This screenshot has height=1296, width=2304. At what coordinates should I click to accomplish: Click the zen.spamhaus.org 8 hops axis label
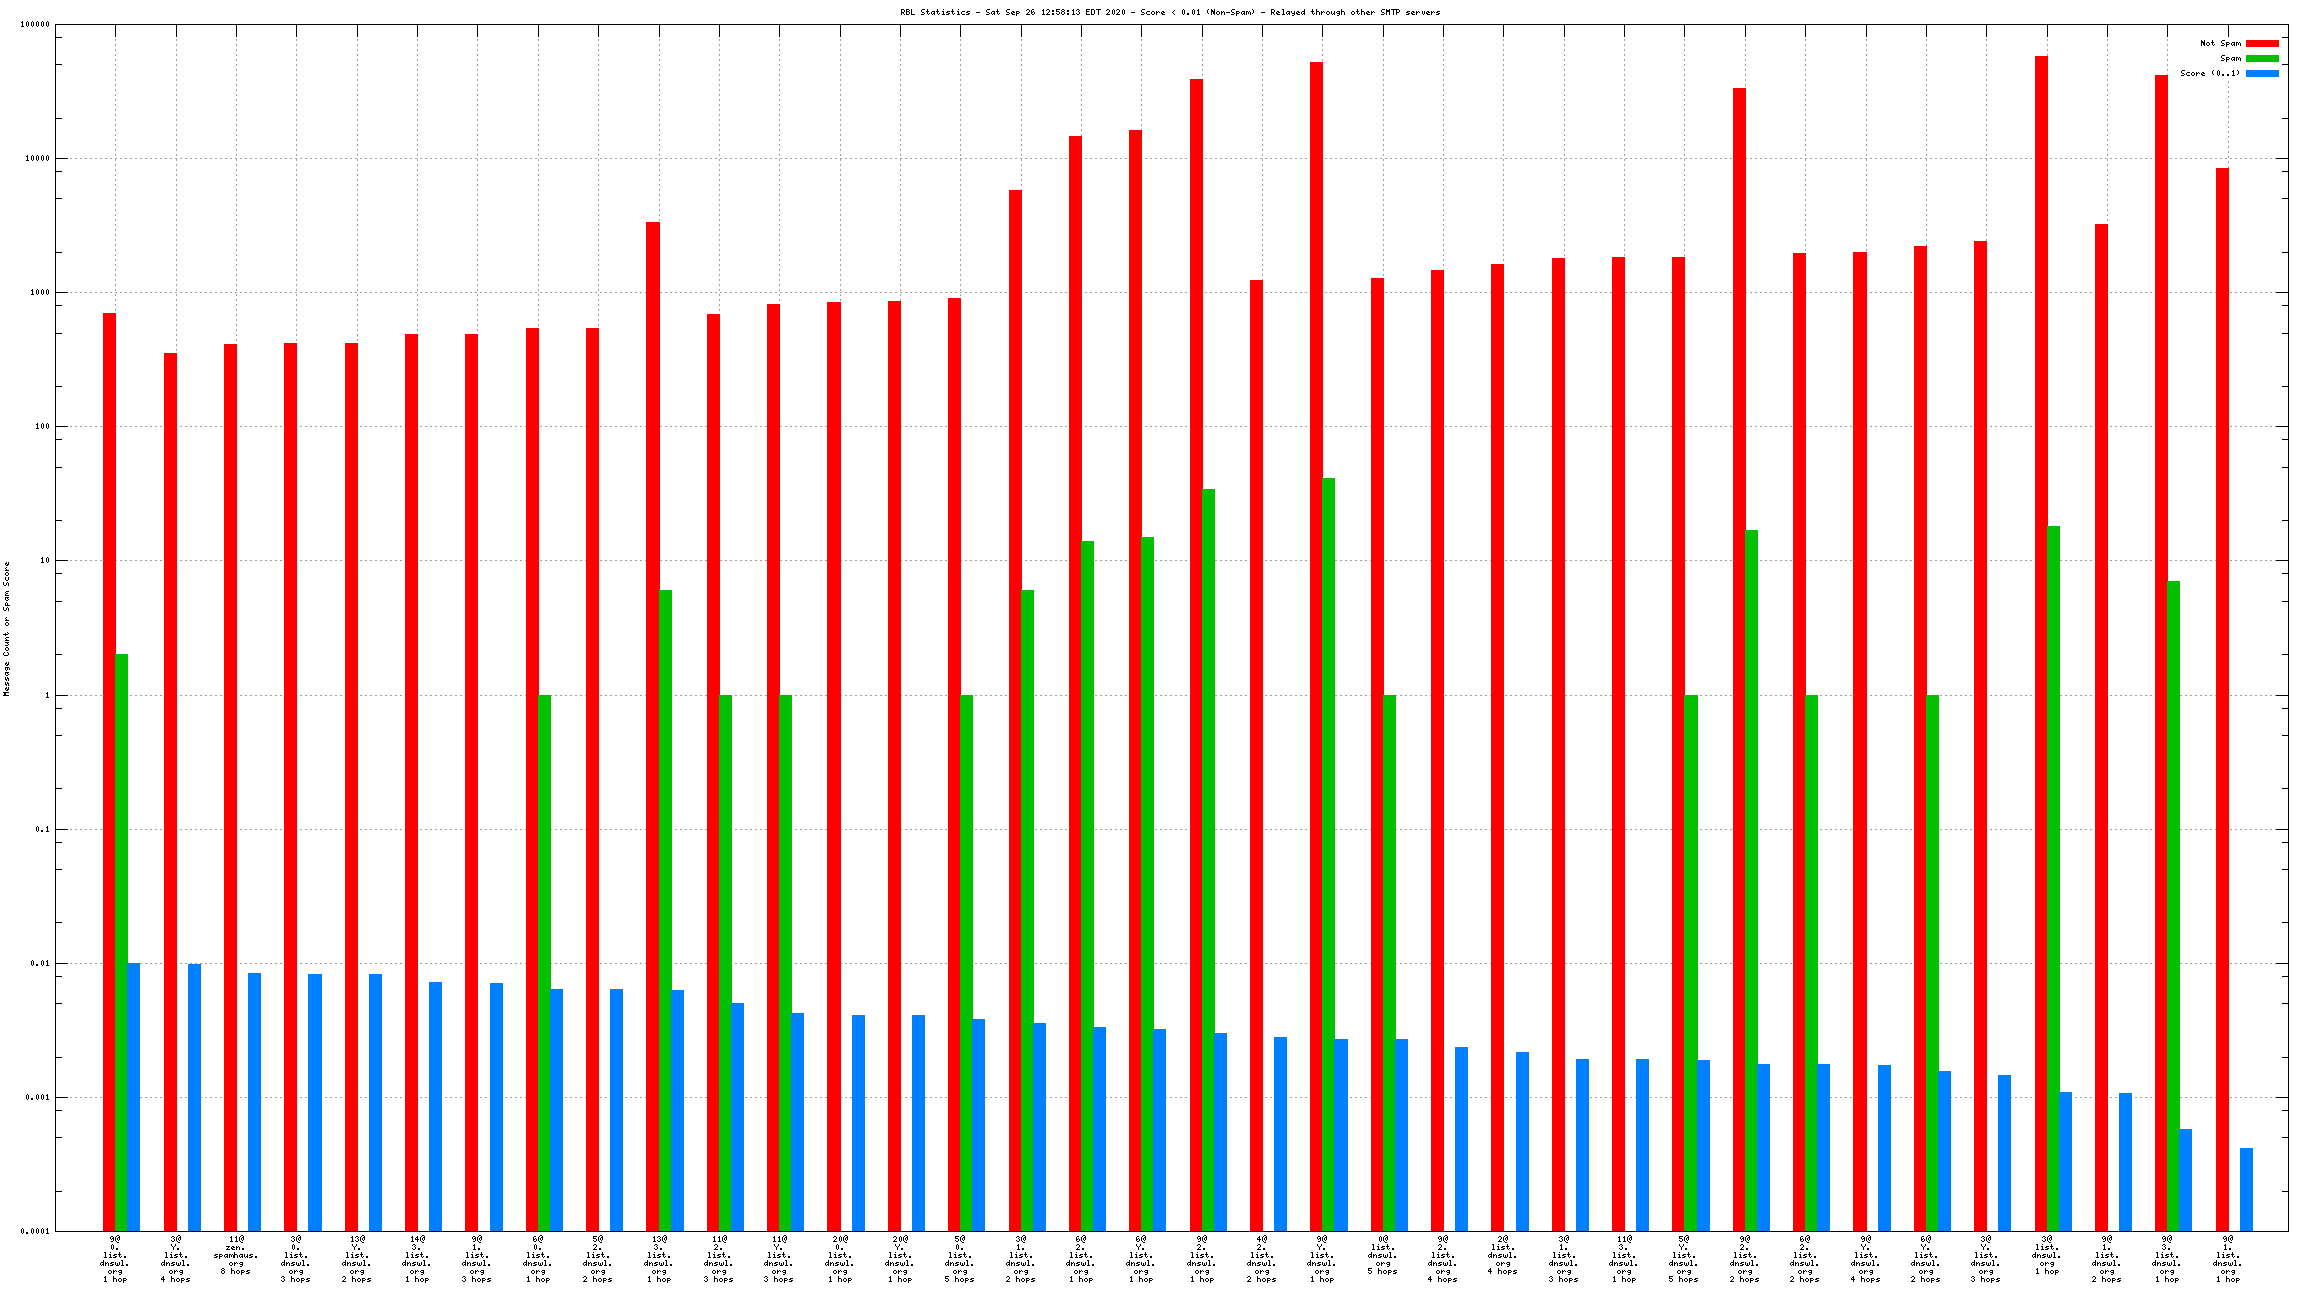pos(236,1256)
